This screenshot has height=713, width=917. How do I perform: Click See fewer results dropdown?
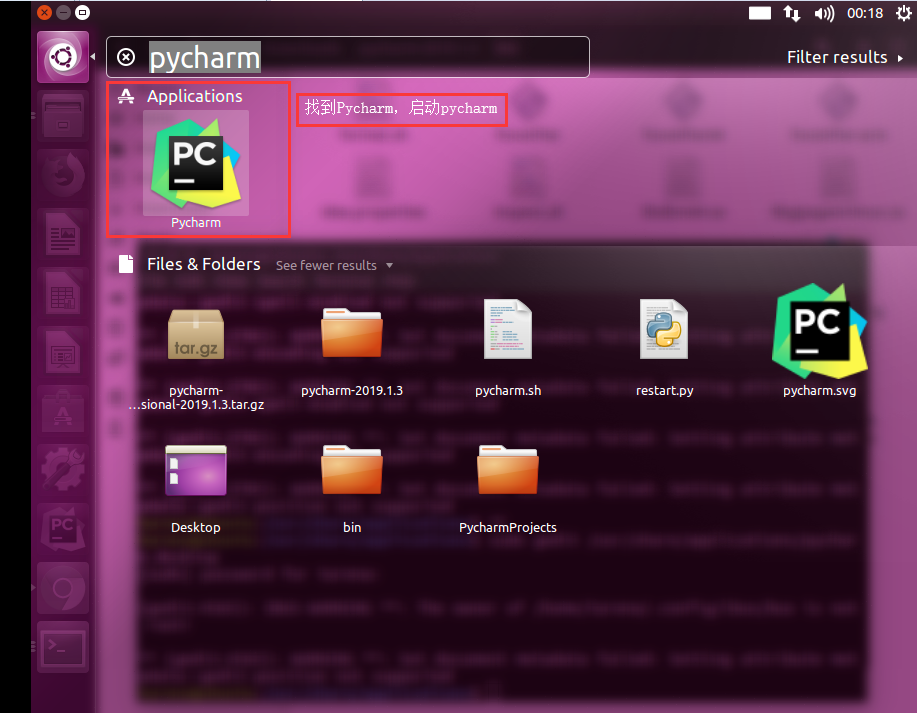pyautogui.click(x=327, y=265)
